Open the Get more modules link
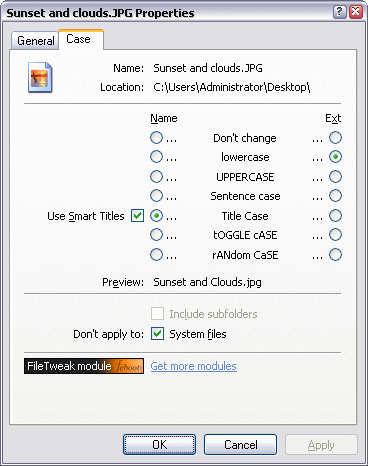This screenshot has width=368, height=466. coord(193,366)
